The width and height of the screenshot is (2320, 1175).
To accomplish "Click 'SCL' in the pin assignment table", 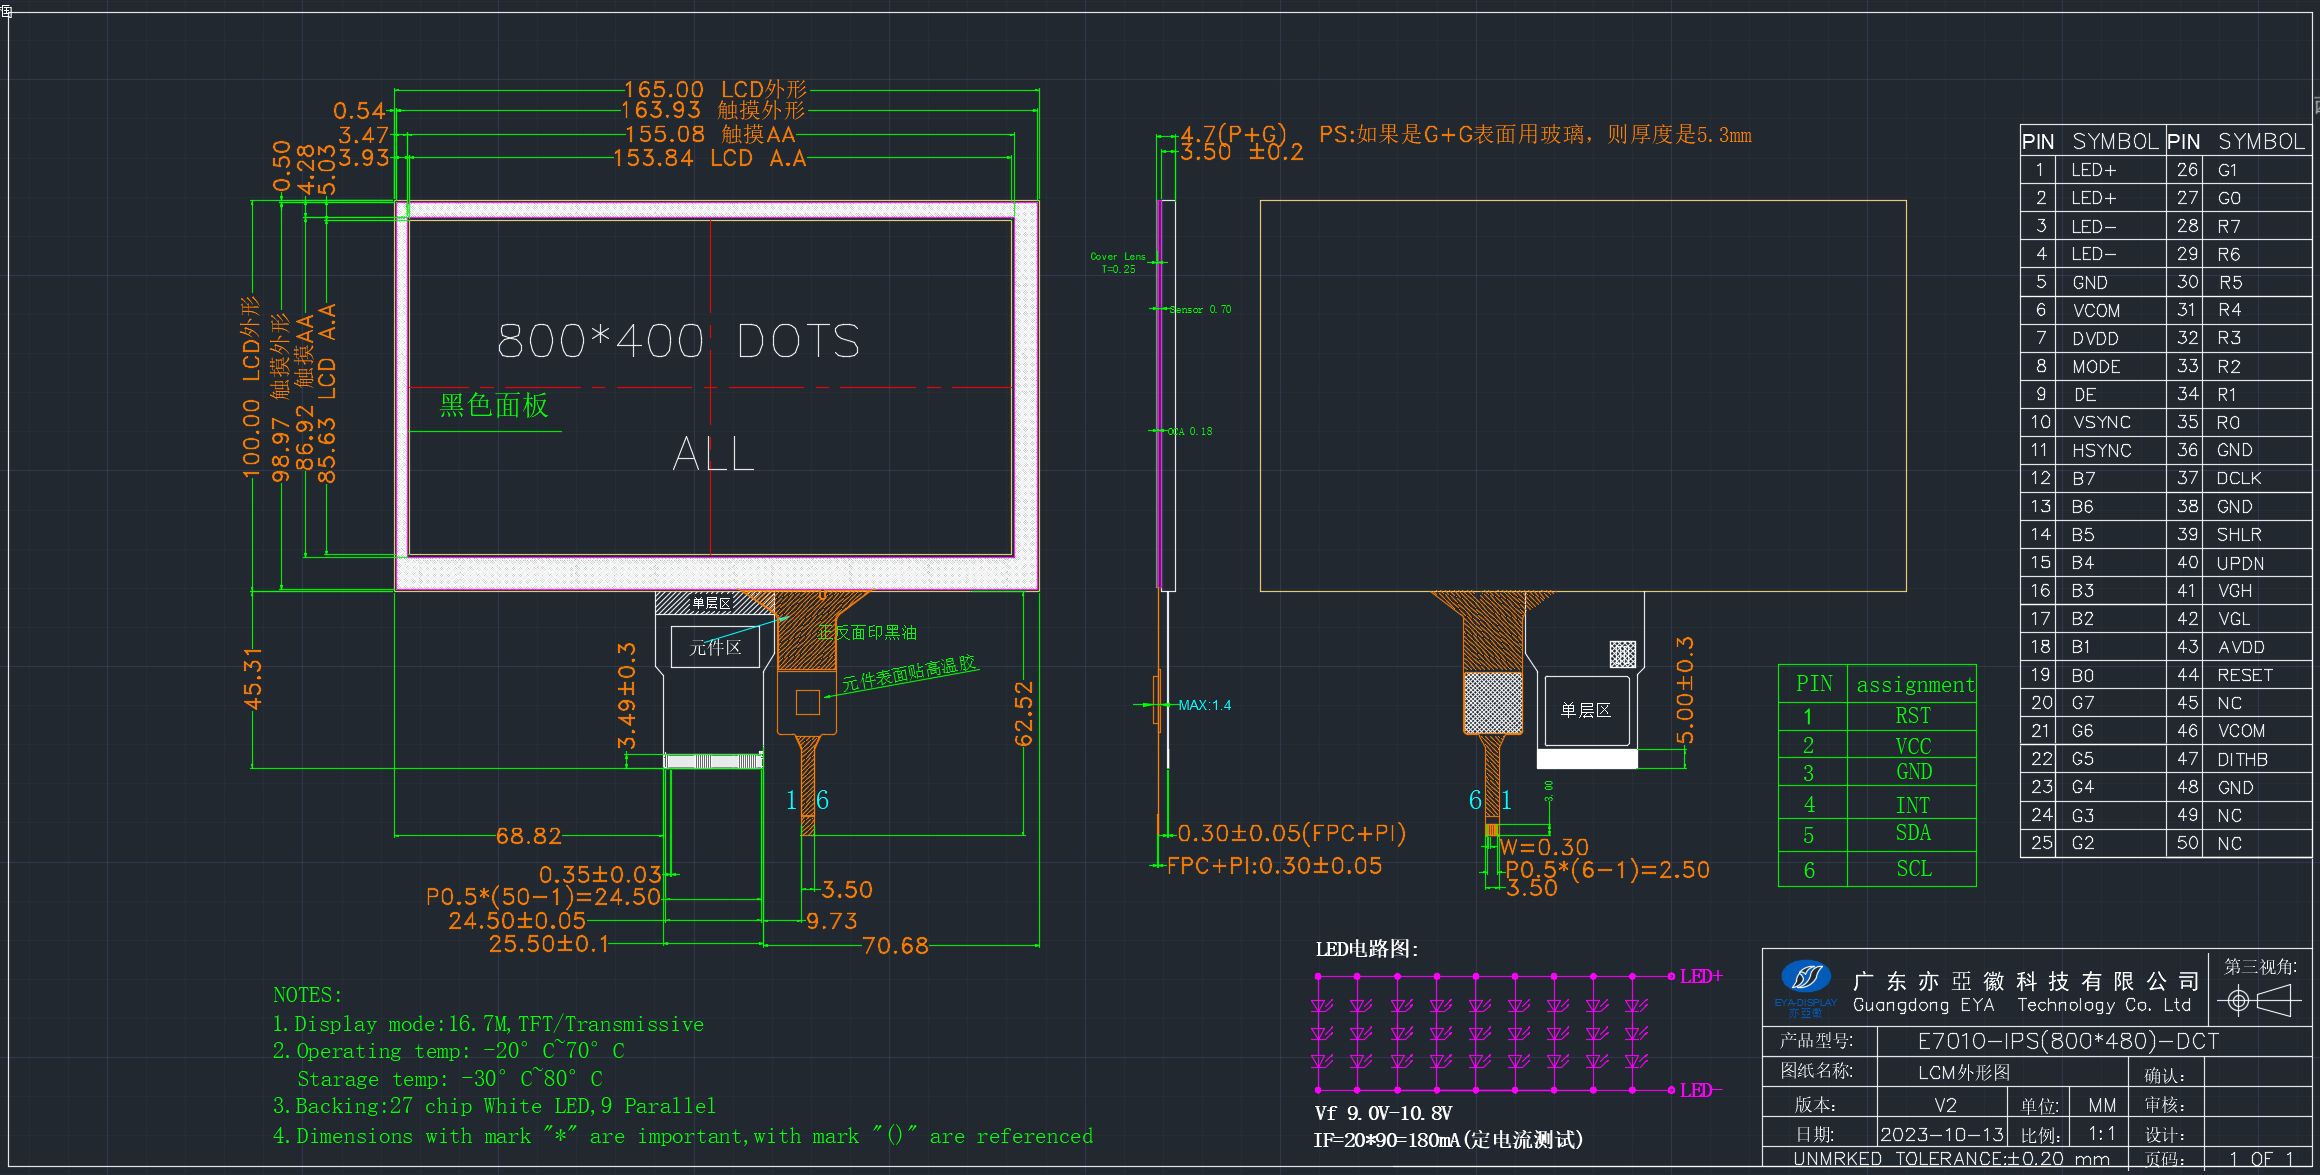I will coord(1913,869).
